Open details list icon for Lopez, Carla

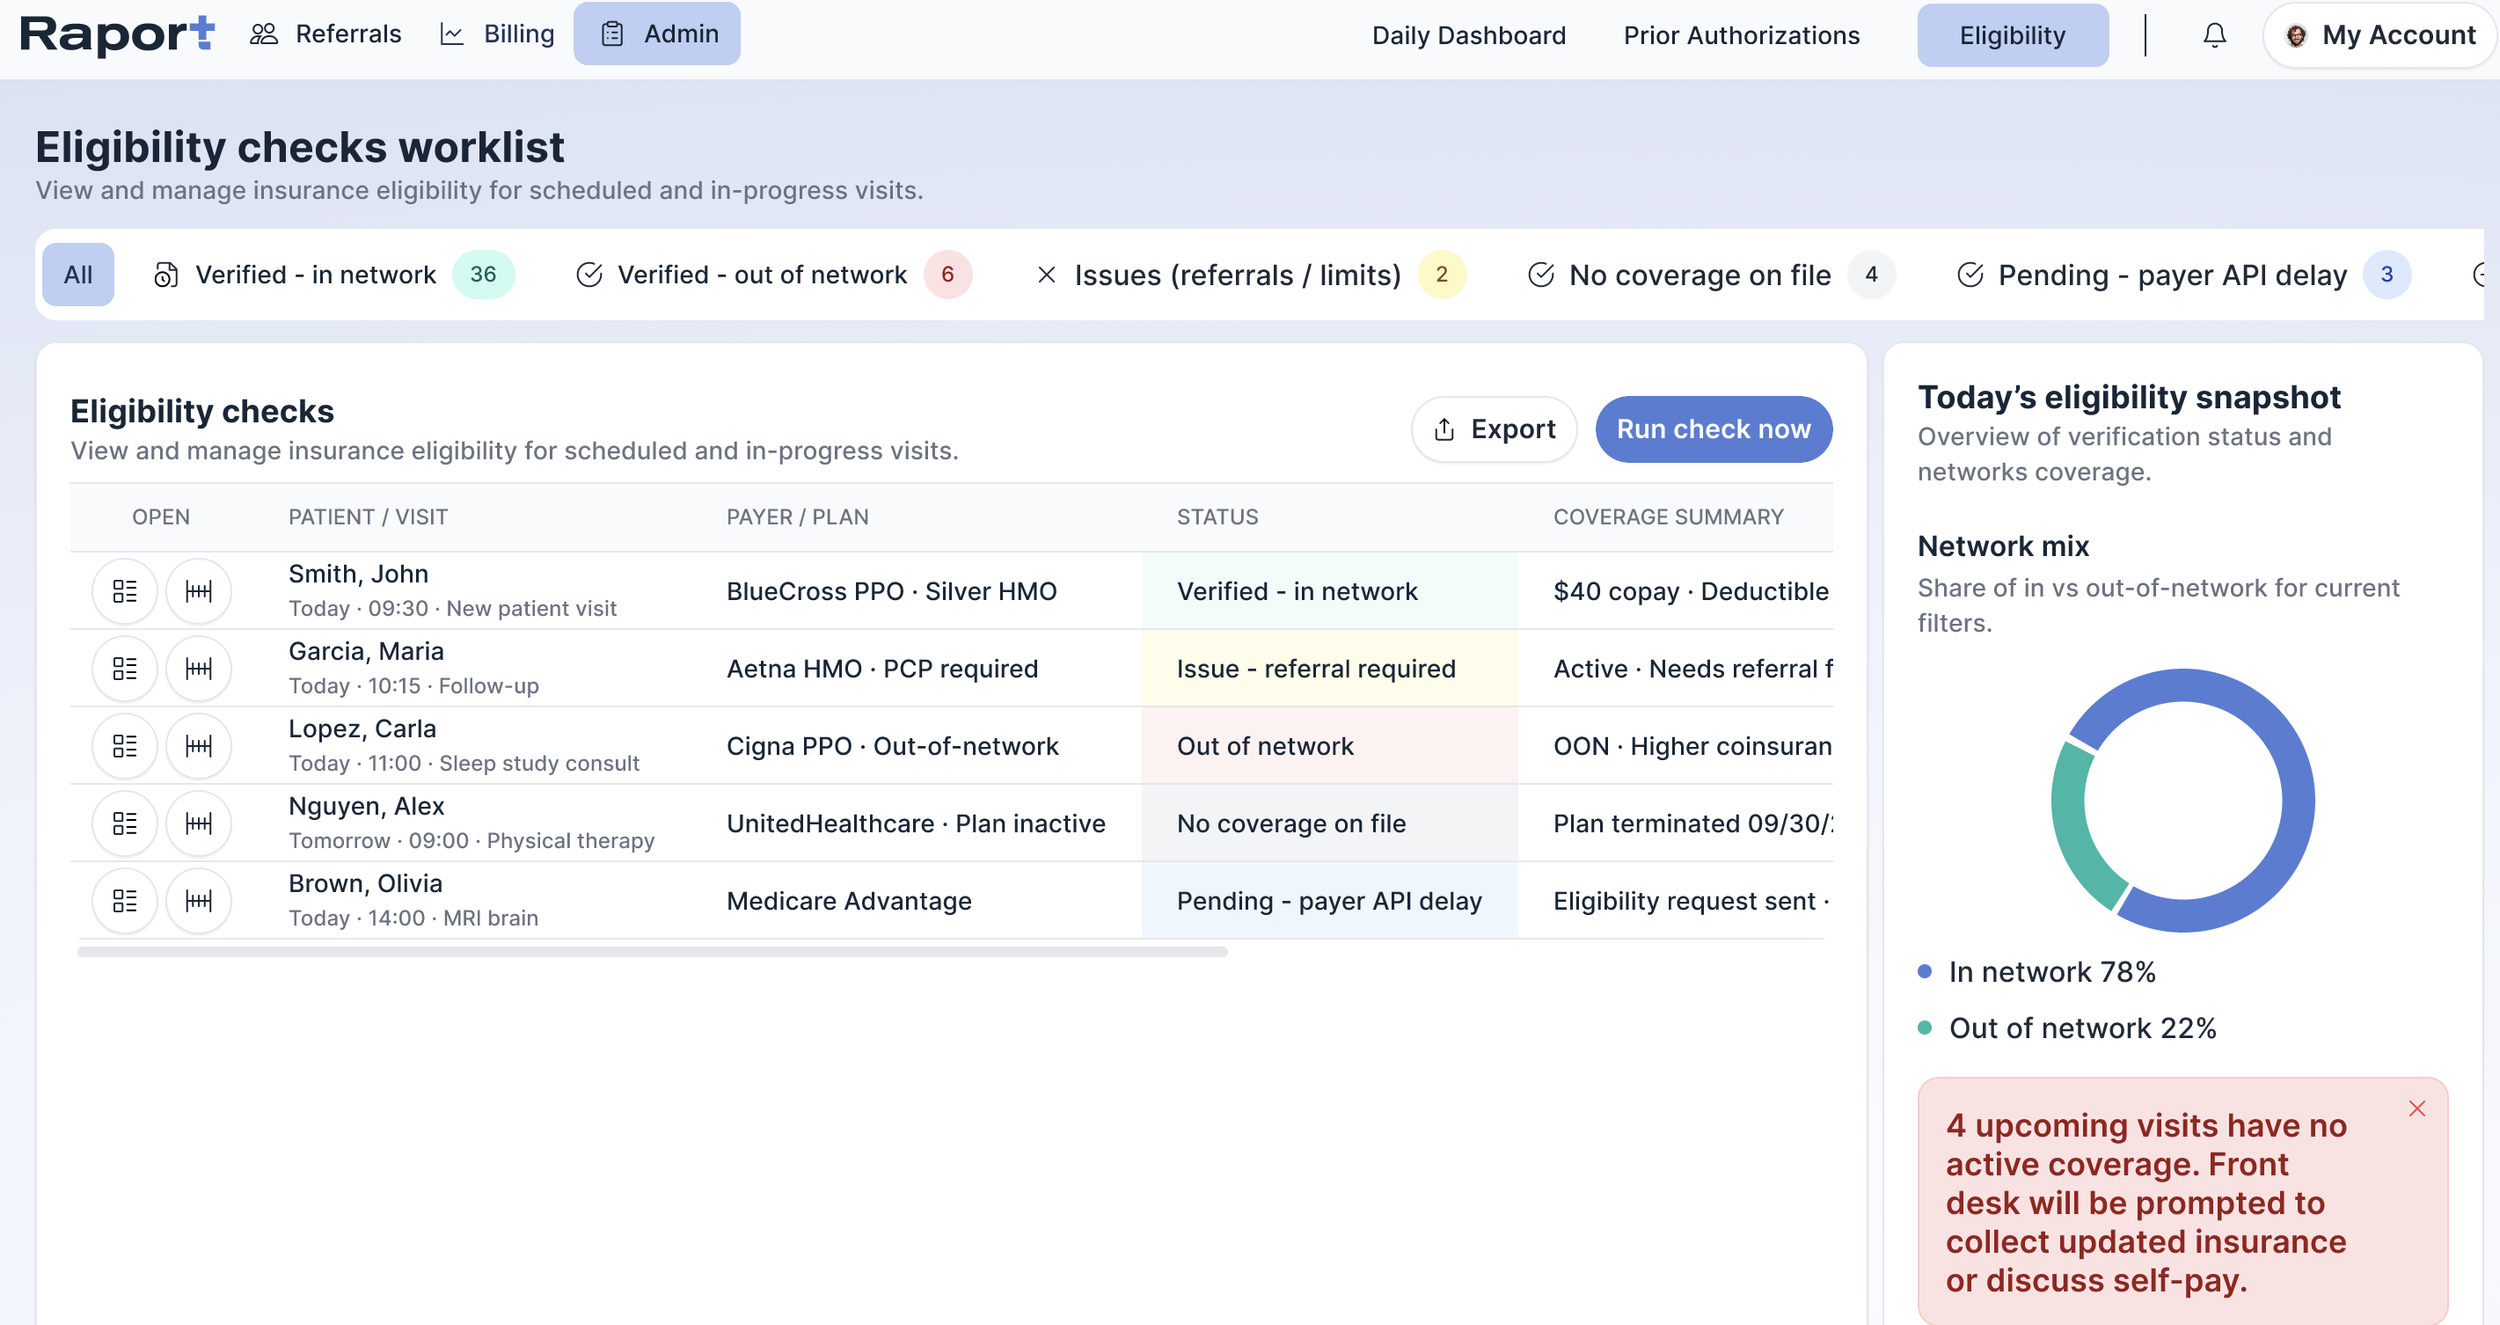coord(125,746)
